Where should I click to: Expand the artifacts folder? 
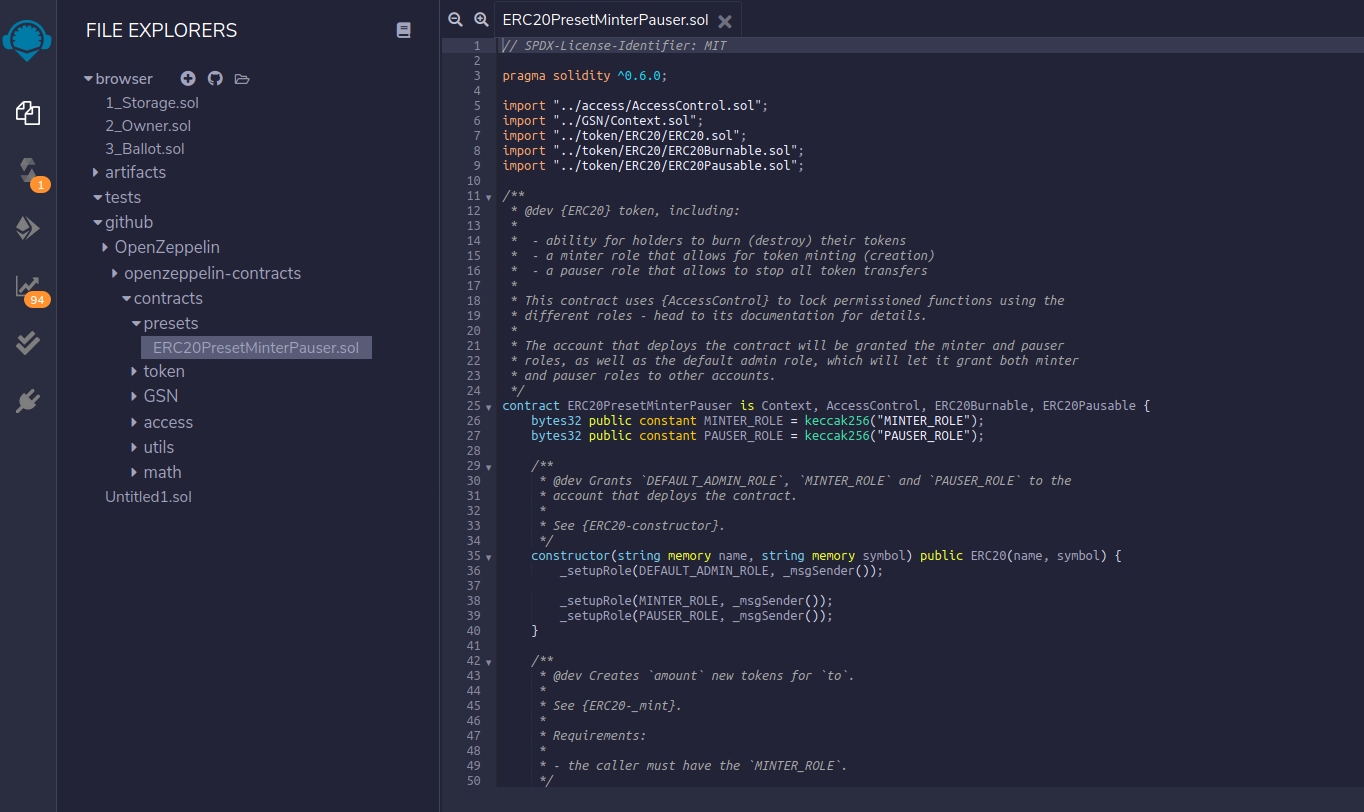[135, 172]
